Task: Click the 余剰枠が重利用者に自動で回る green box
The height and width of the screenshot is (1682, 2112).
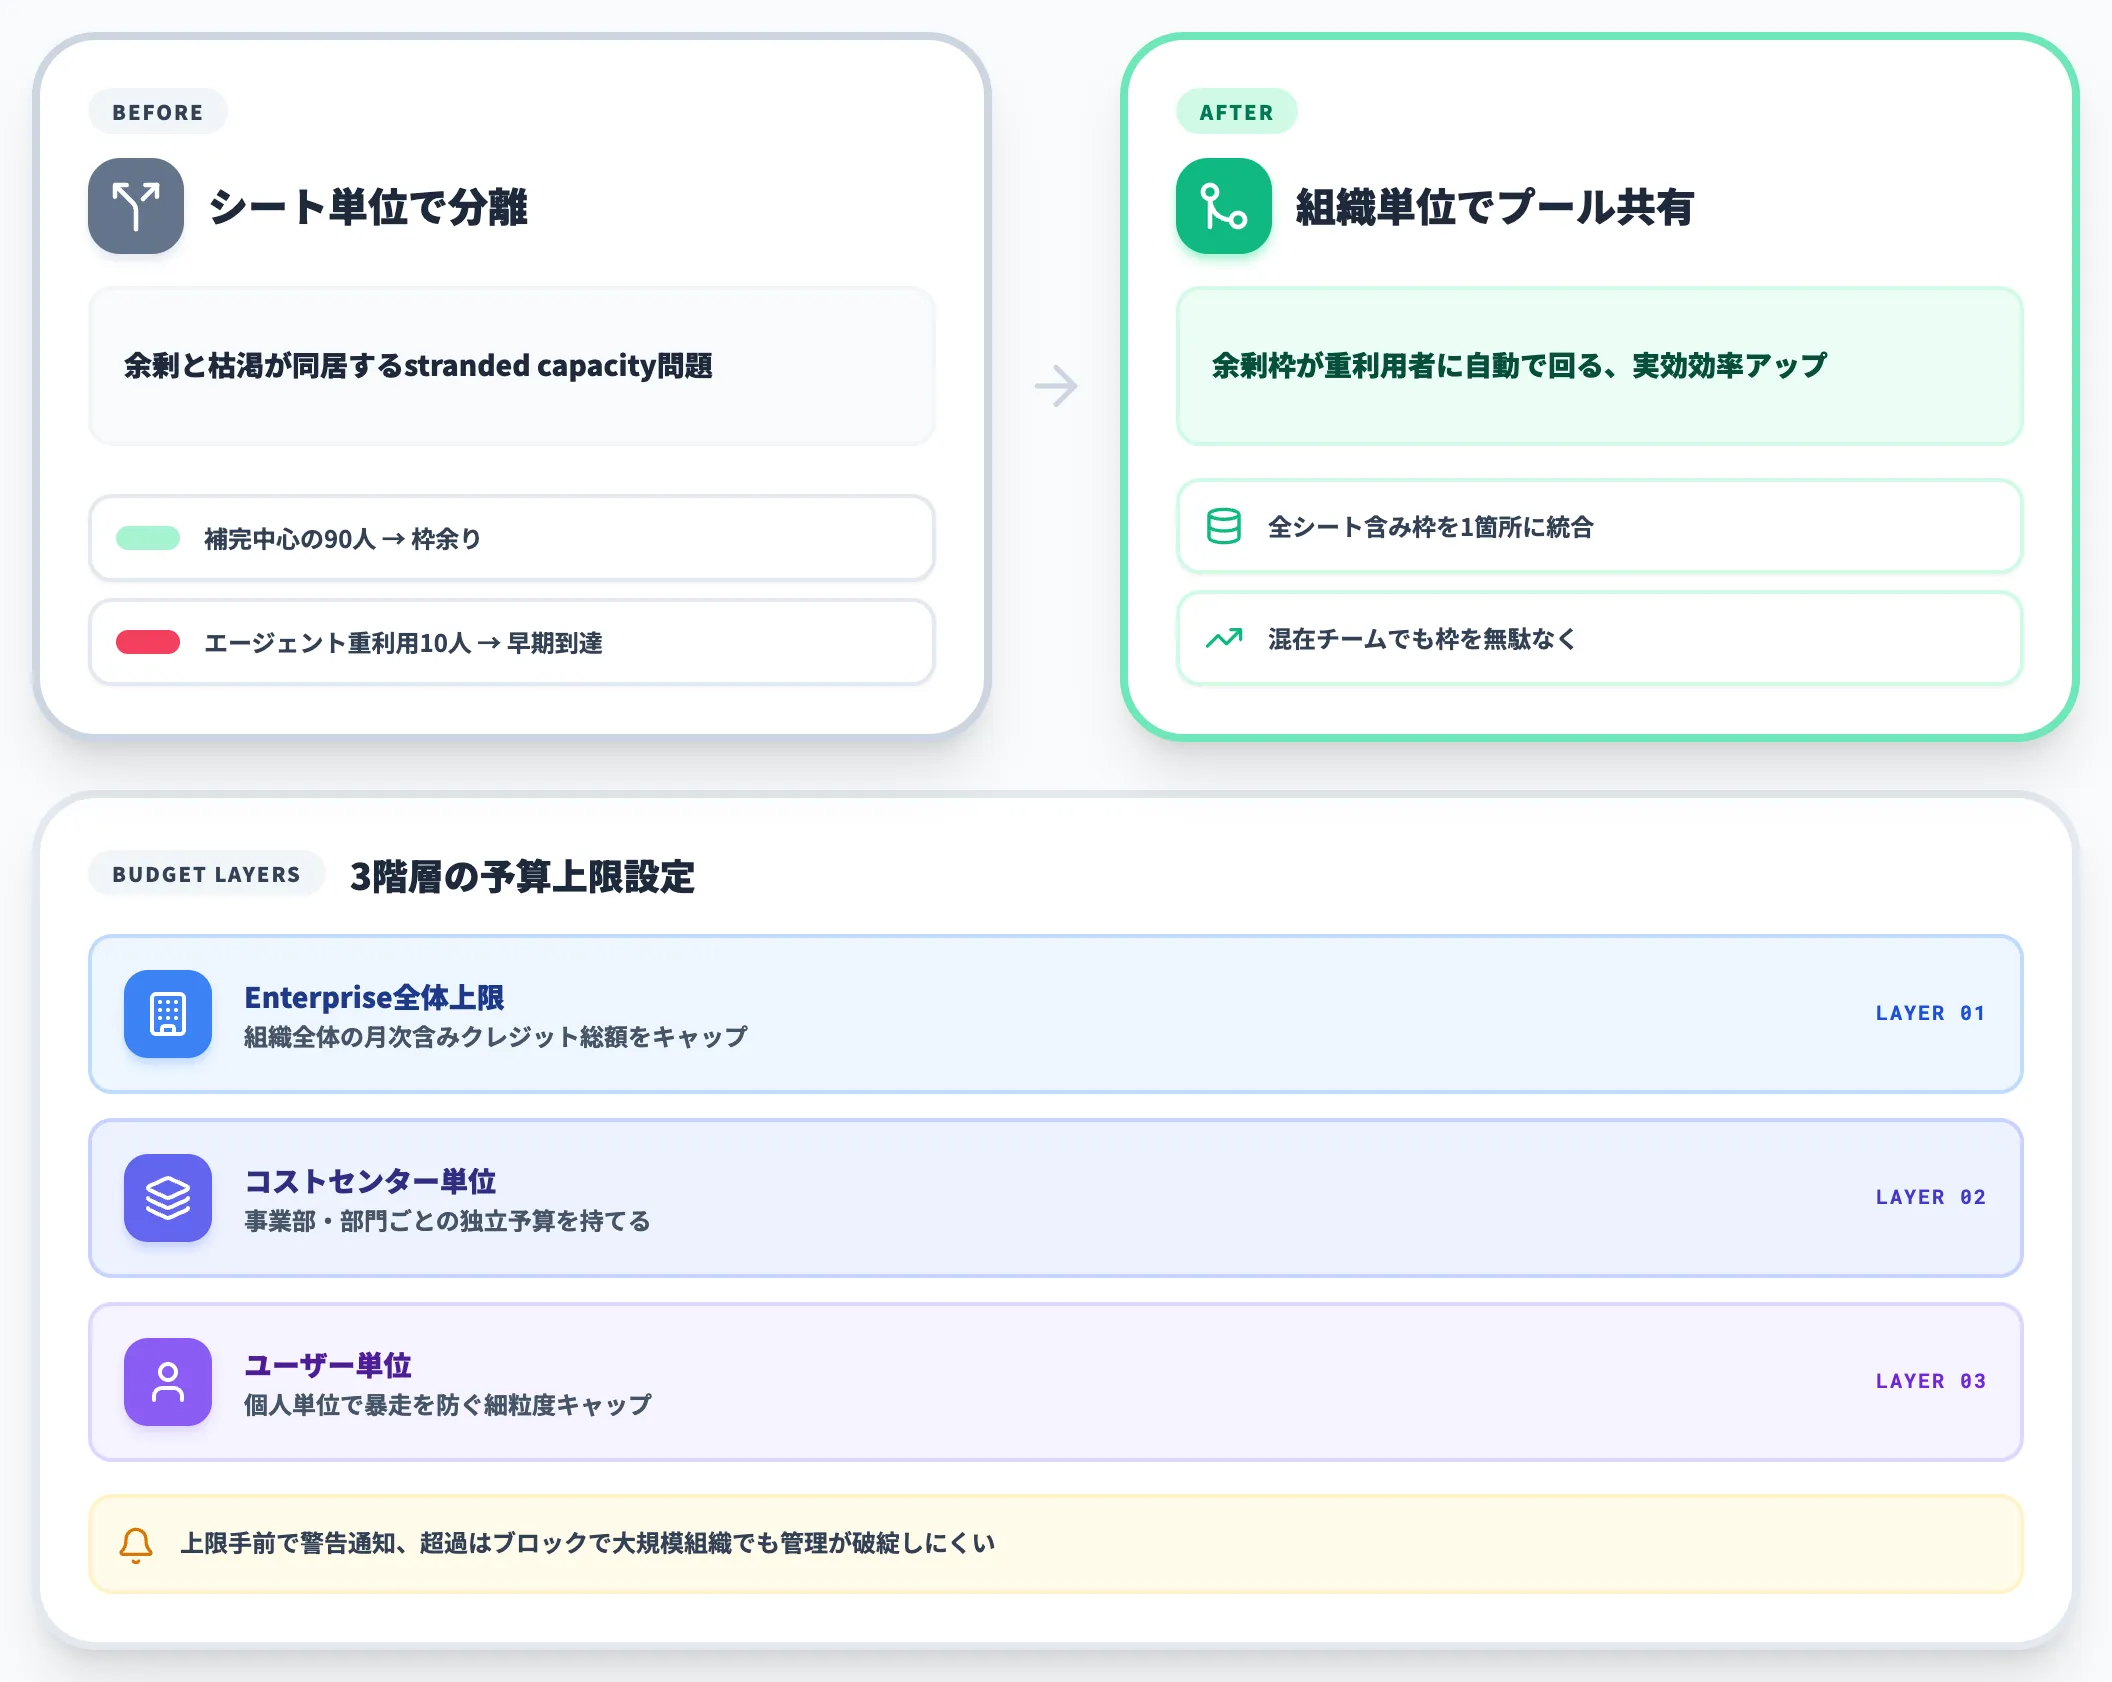Action: 1600,366
